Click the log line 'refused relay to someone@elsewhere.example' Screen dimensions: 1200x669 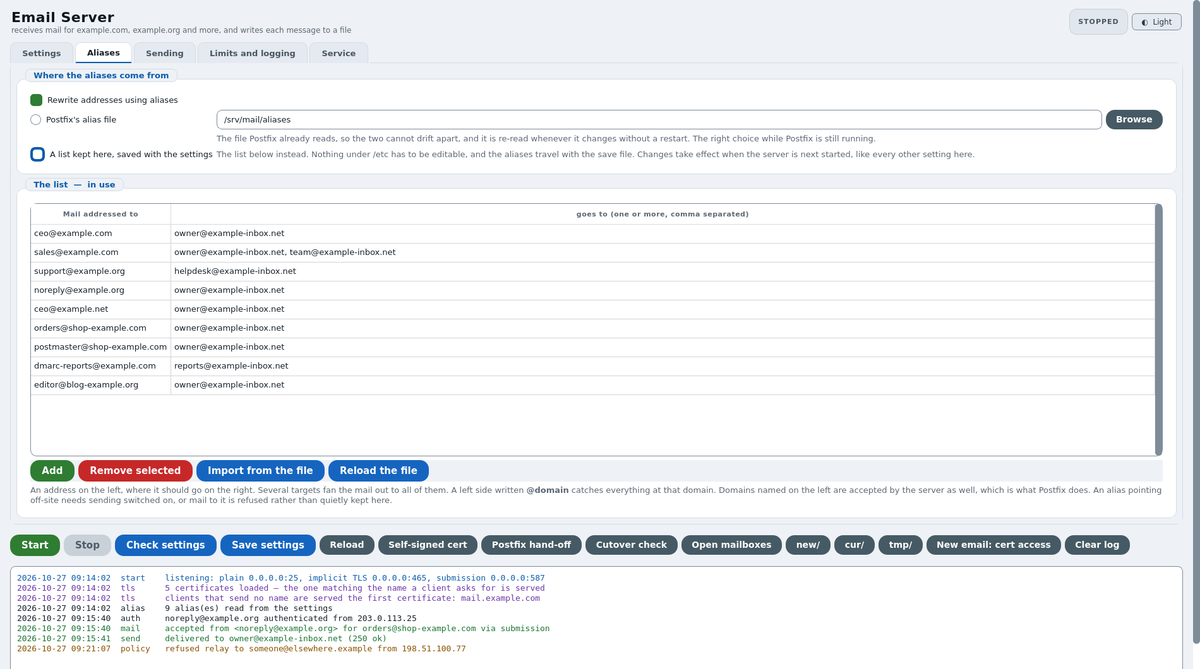click(x=241, y=648)
